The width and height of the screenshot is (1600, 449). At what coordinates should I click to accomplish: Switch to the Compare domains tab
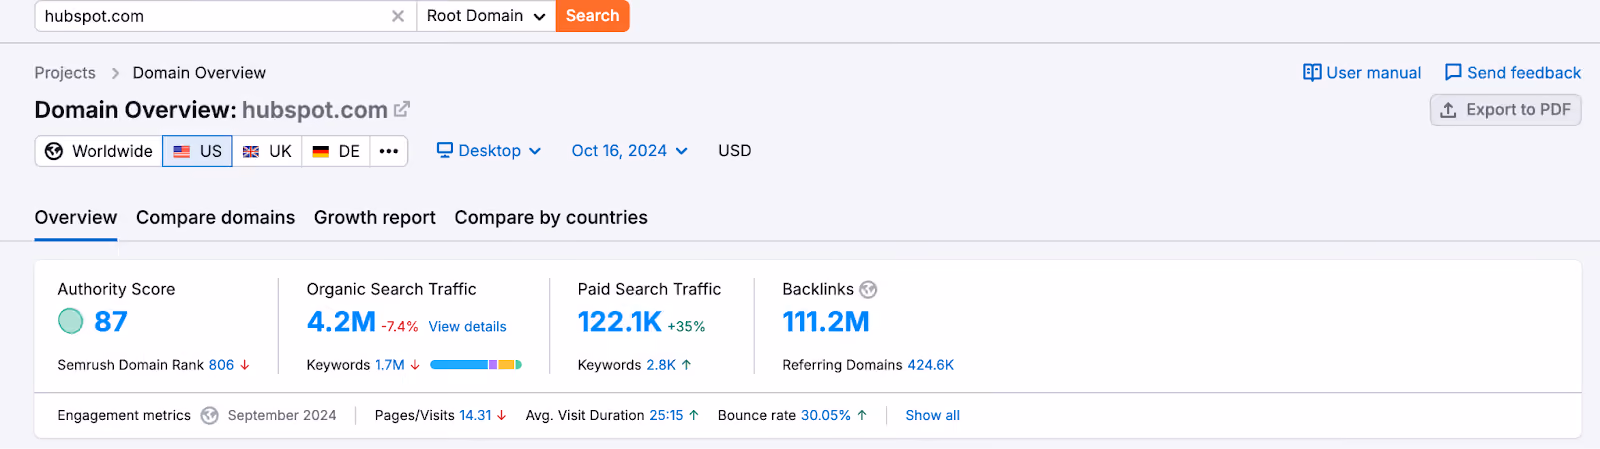click(x=215, y=218)
